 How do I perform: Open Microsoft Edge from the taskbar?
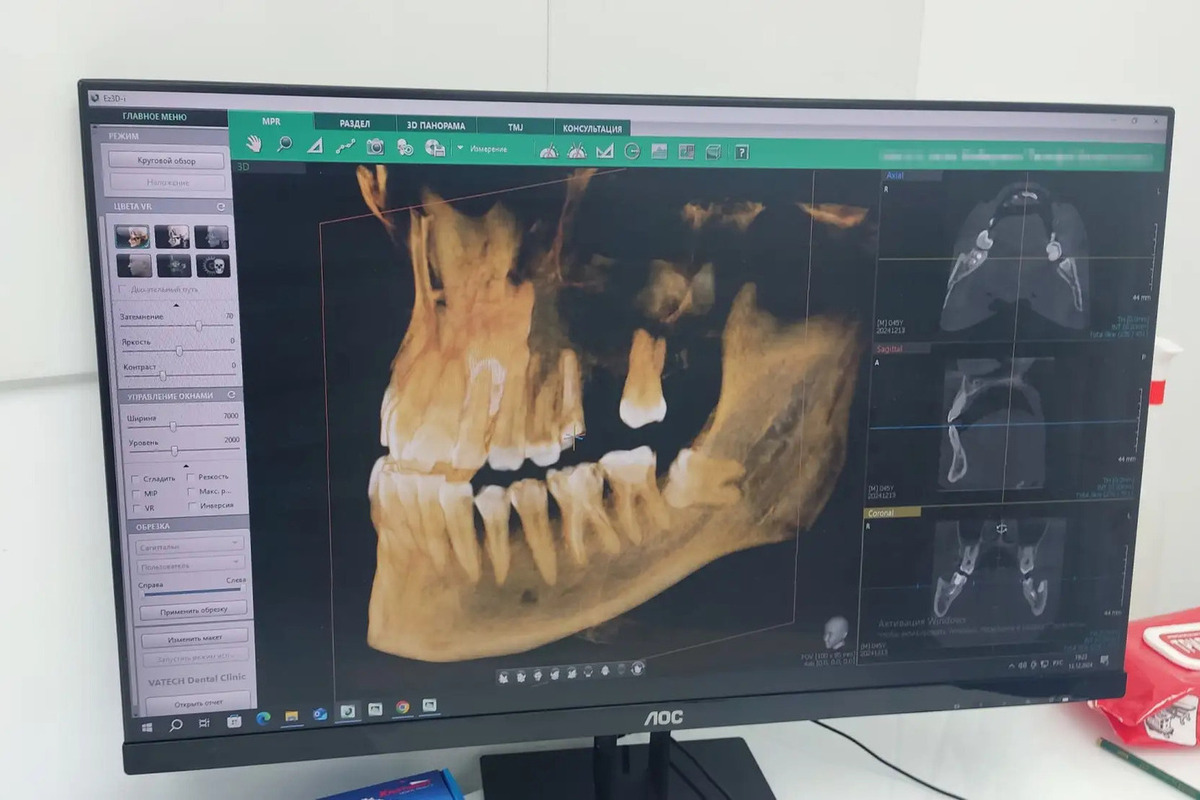(x=263, y=716)
